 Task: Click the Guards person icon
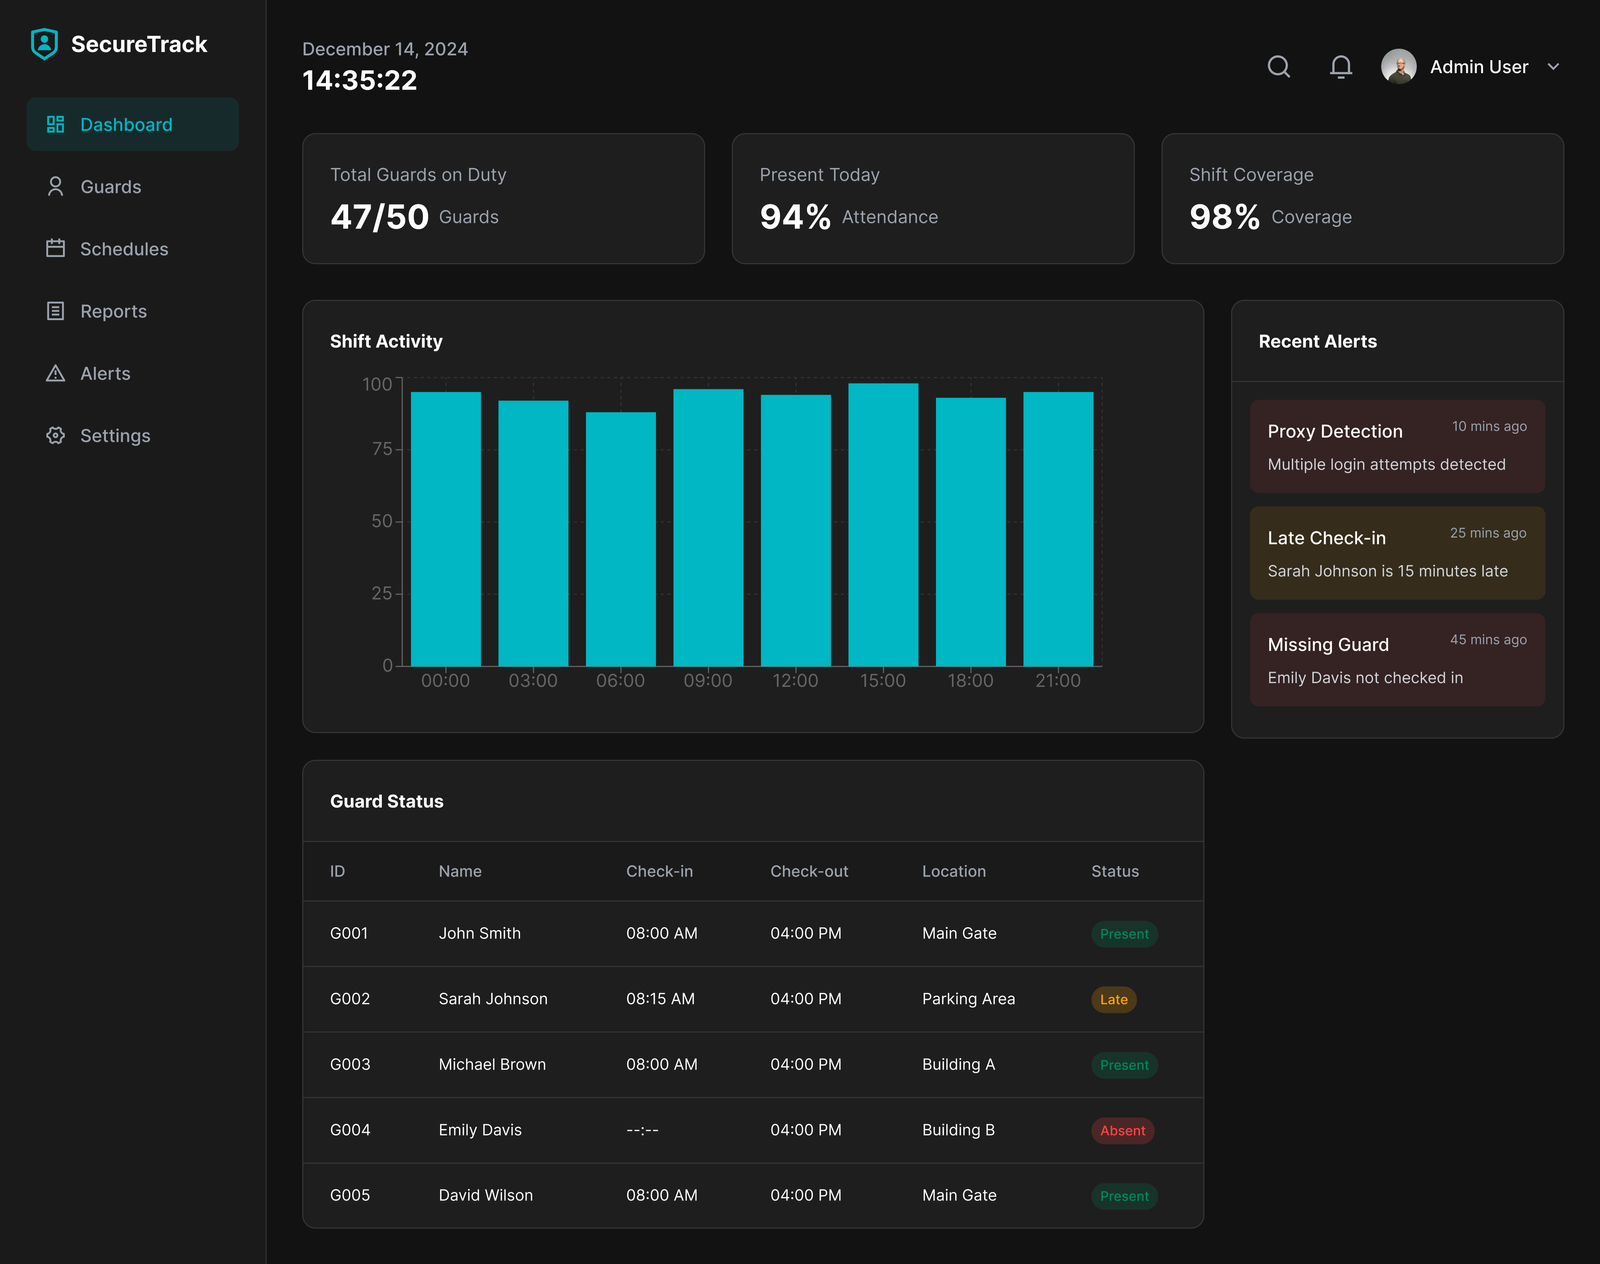click(56, 187)
